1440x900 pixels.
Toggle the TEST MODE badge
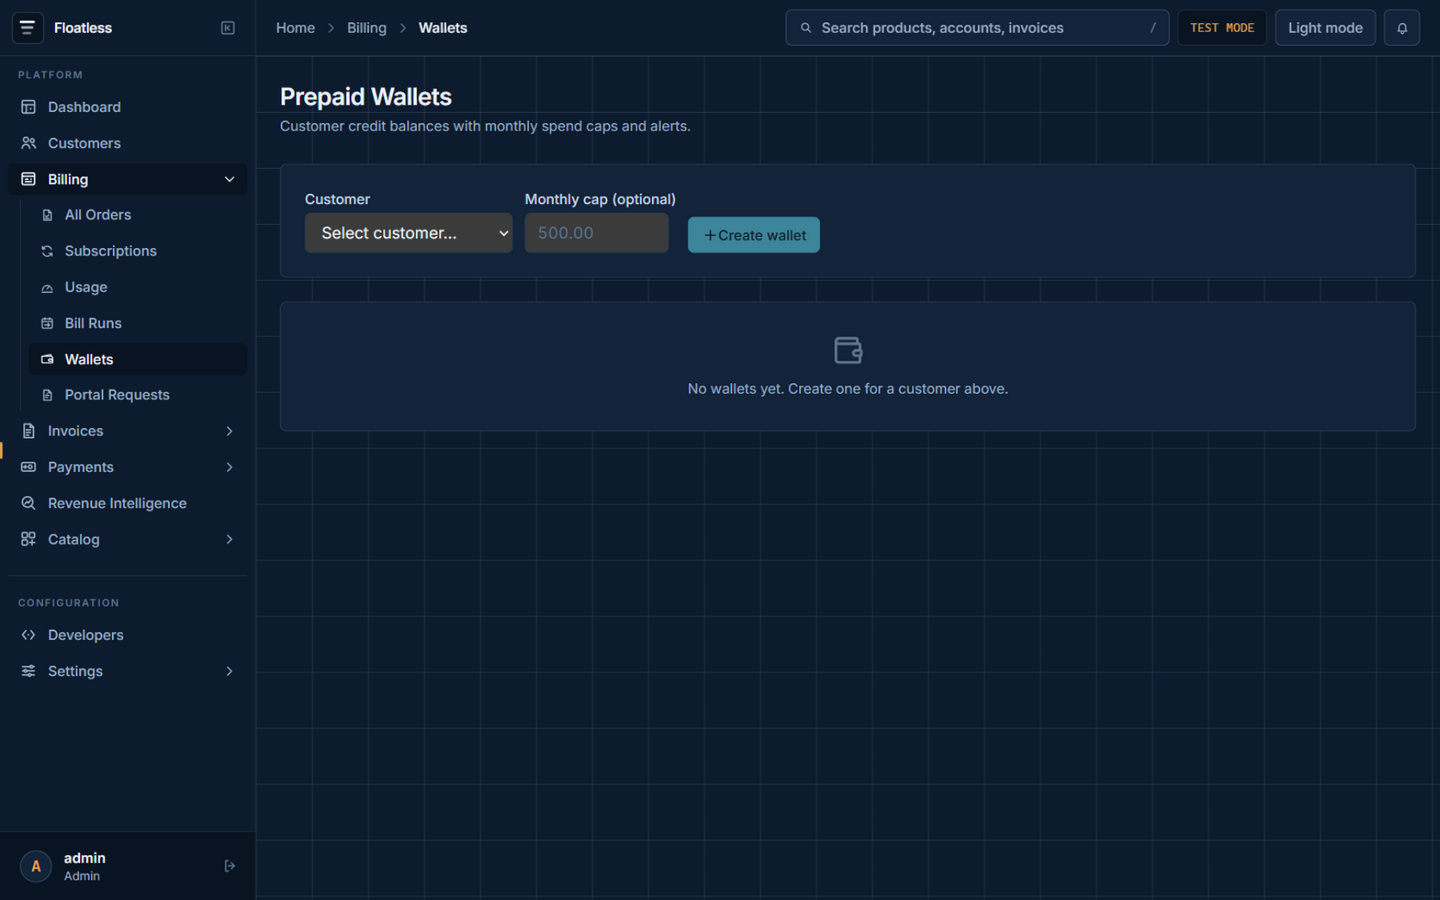point(1222,28)
